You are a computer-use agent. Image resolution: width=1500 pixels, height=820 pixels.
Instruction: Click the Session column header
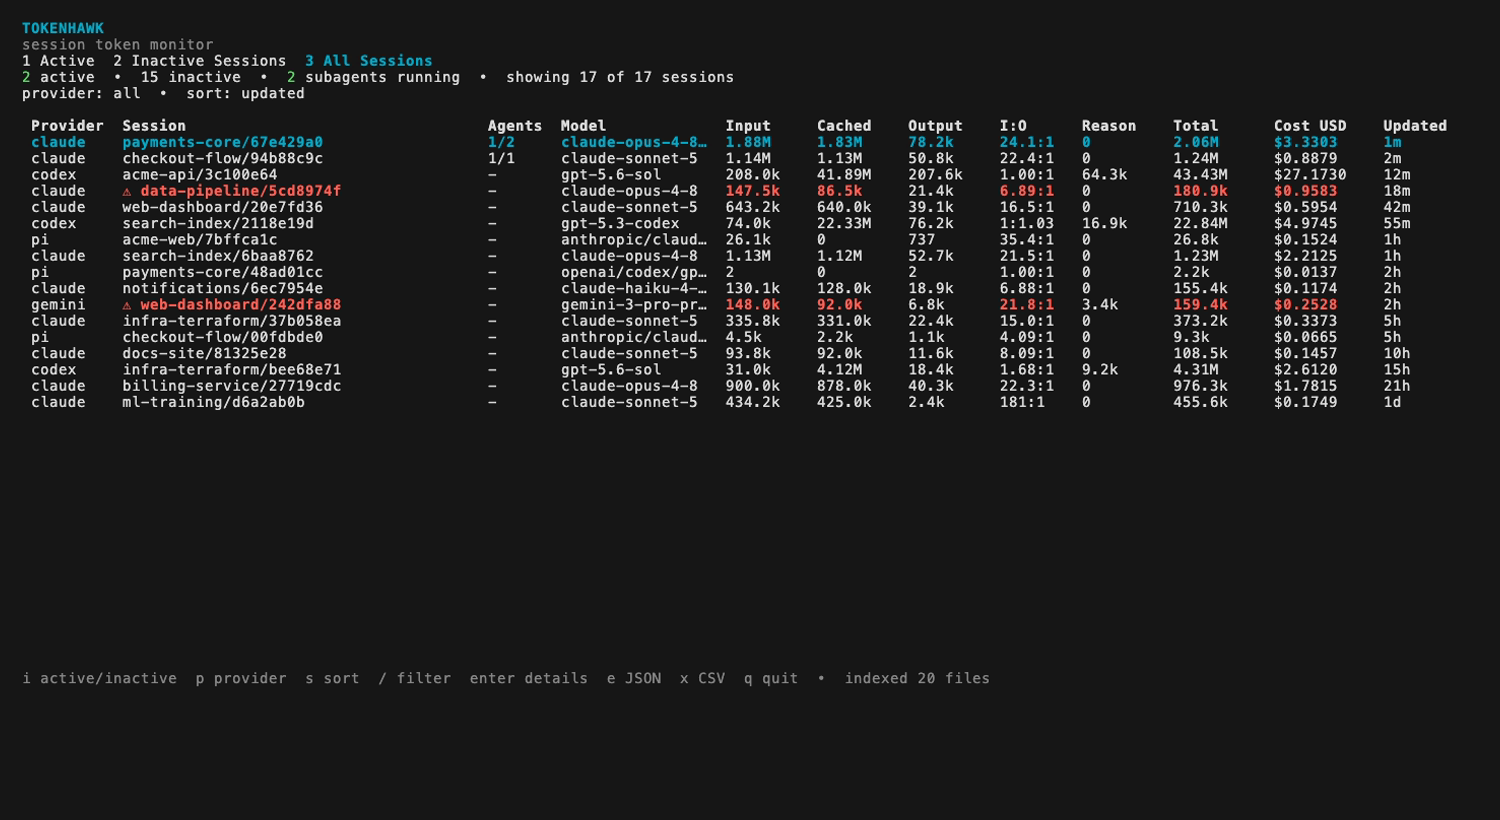pos(154,126)
